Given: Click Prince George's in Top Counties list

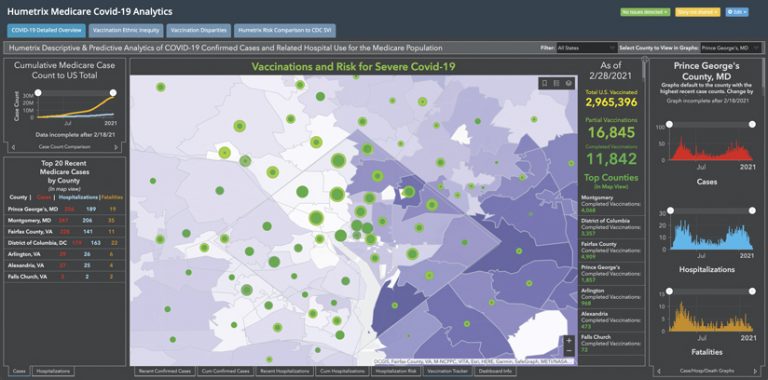Looking at the screenshot, I should tap(610, 273).
